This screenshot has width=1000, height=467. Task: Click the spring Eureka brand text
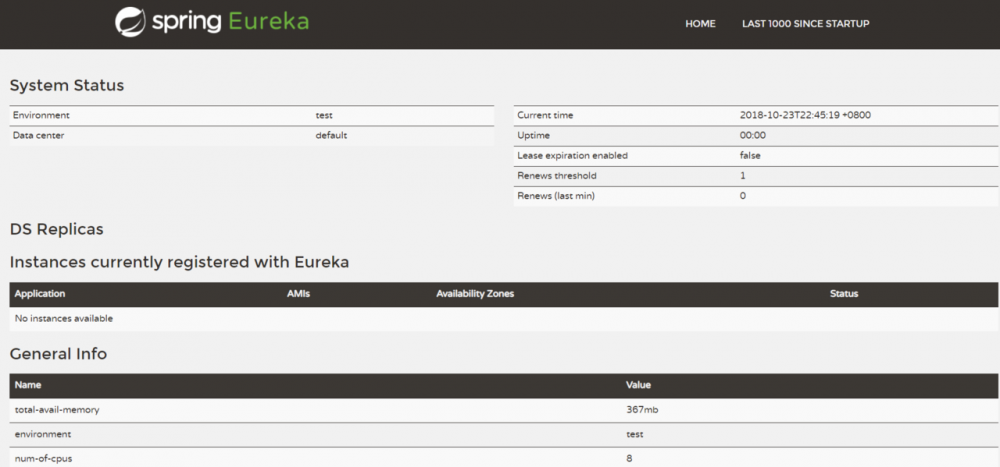click(x=232, y=22)
